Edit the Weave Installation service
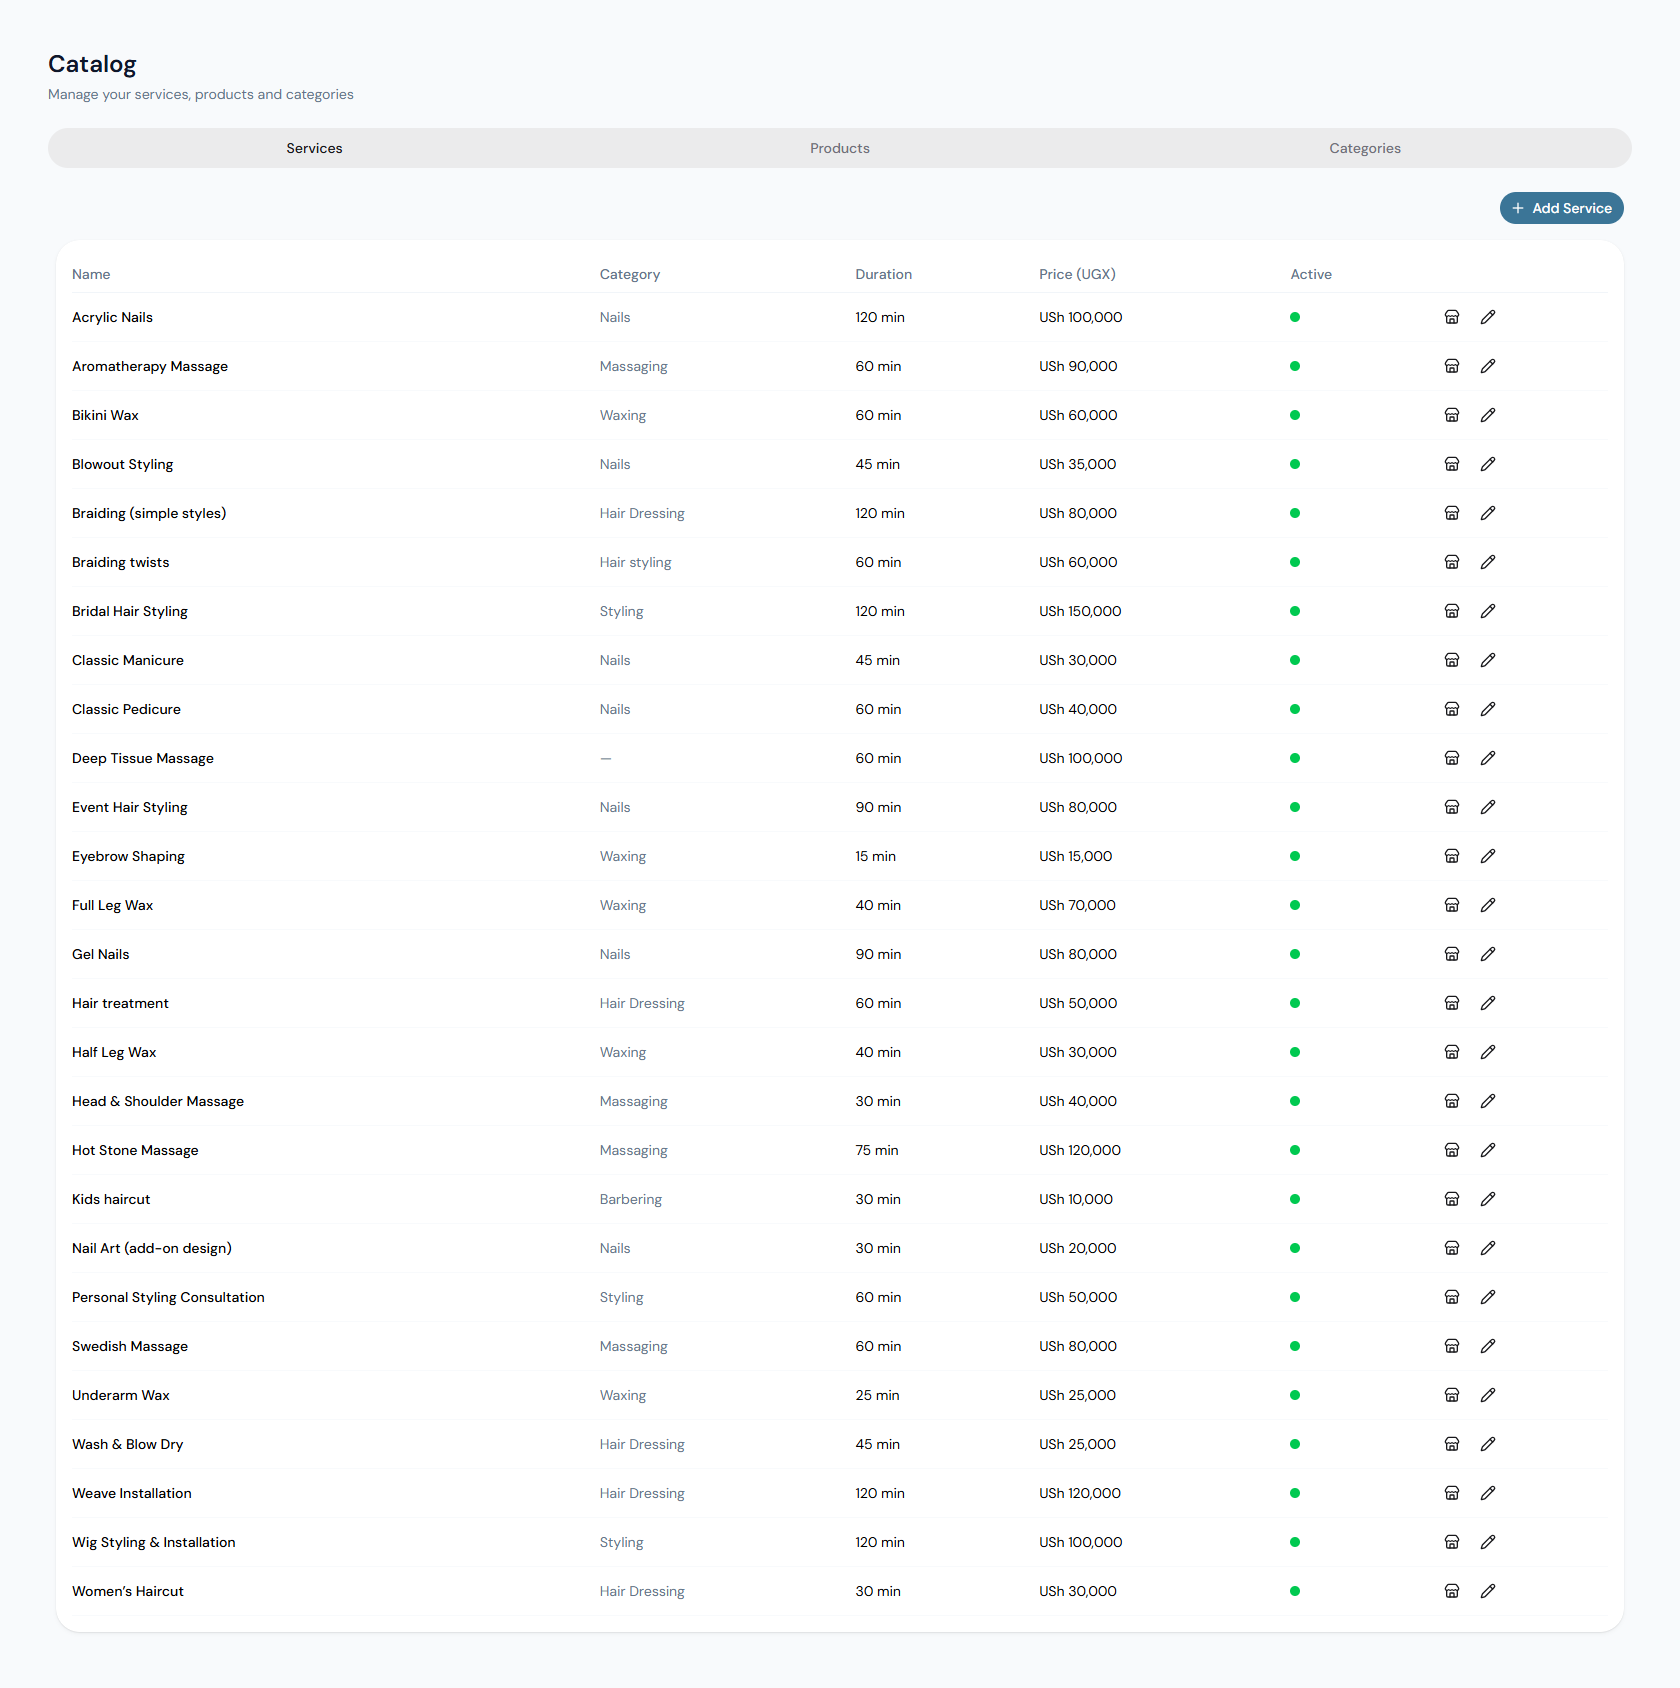The image size is (1680, 1688). coord(1488,1493)
